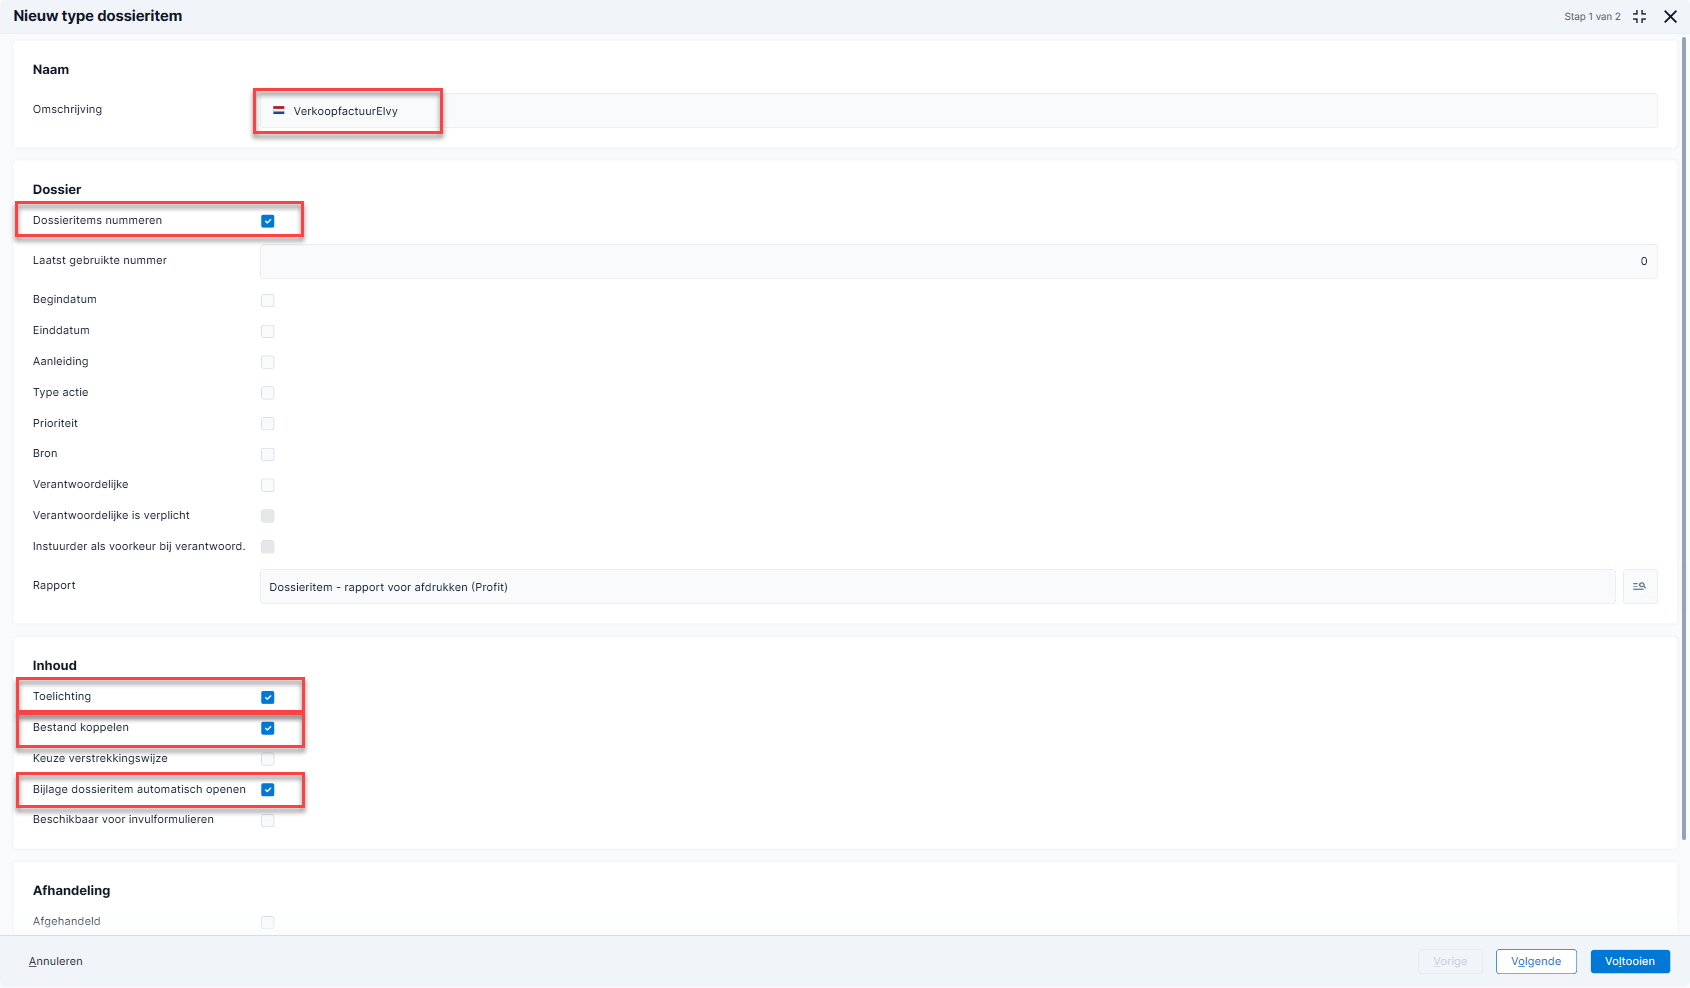
Task: Click the collapse window icon near Stap 1 van 2
Action: [1639, 17]
